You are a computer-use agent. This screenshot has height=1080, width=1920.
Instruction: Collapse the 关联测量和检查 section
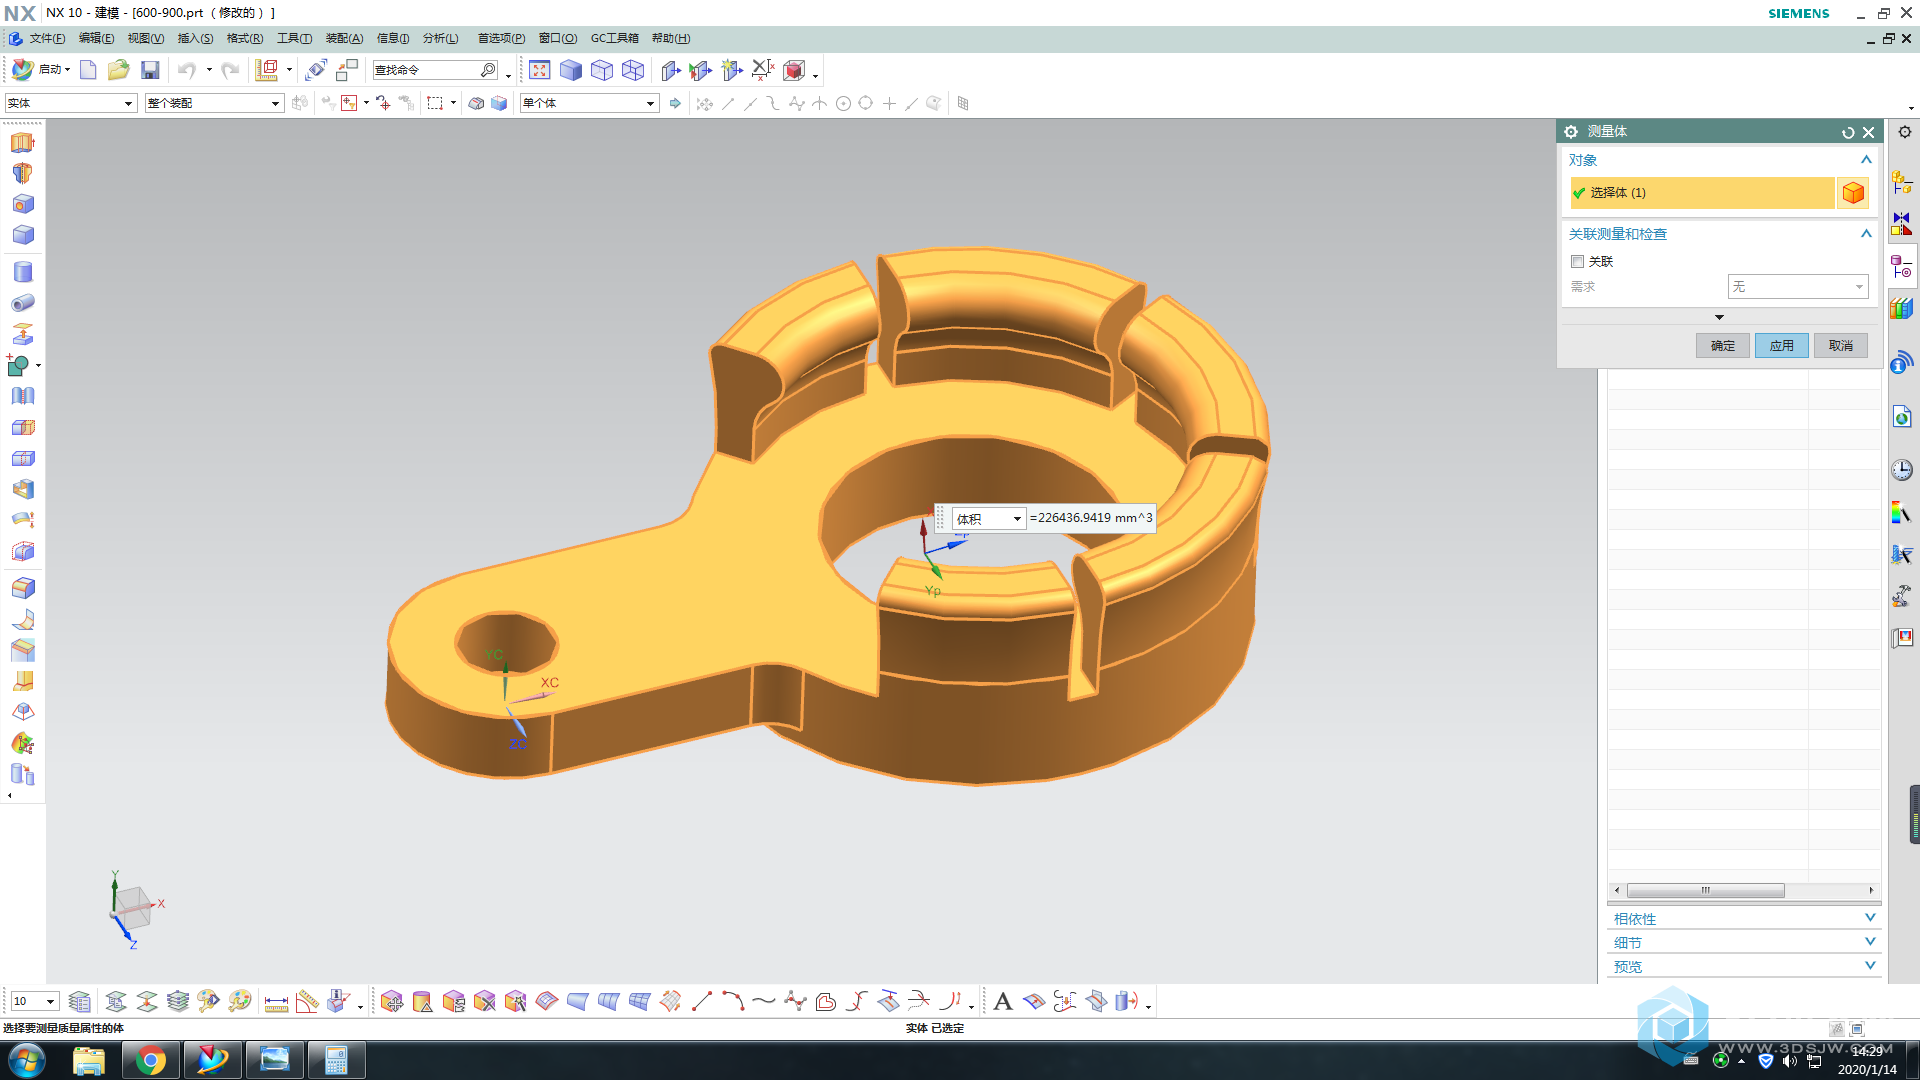coord(1866,234)
